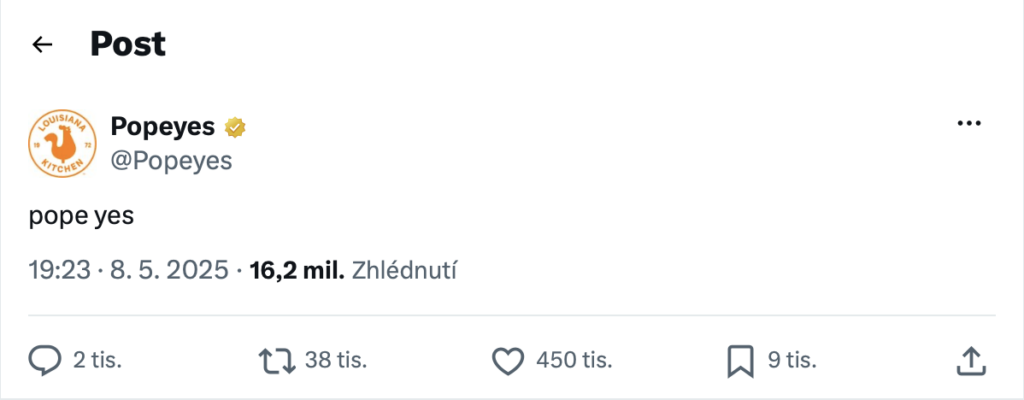
Task: Click the Post page heading
Action: point(128,44)
